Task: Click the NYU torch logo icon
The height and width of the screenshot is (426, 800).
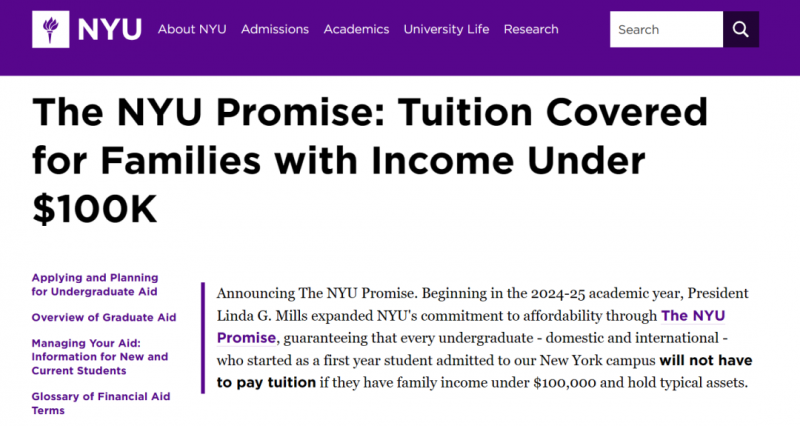Action: [51, 30]
